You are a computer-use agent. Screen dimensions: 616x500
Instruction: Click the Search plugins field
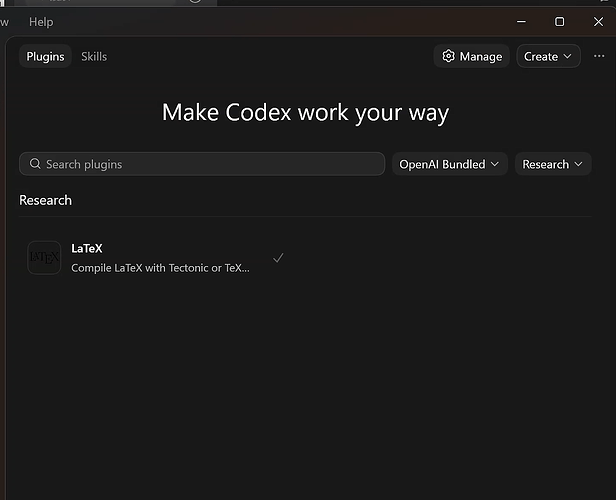[x=202, y=164]
